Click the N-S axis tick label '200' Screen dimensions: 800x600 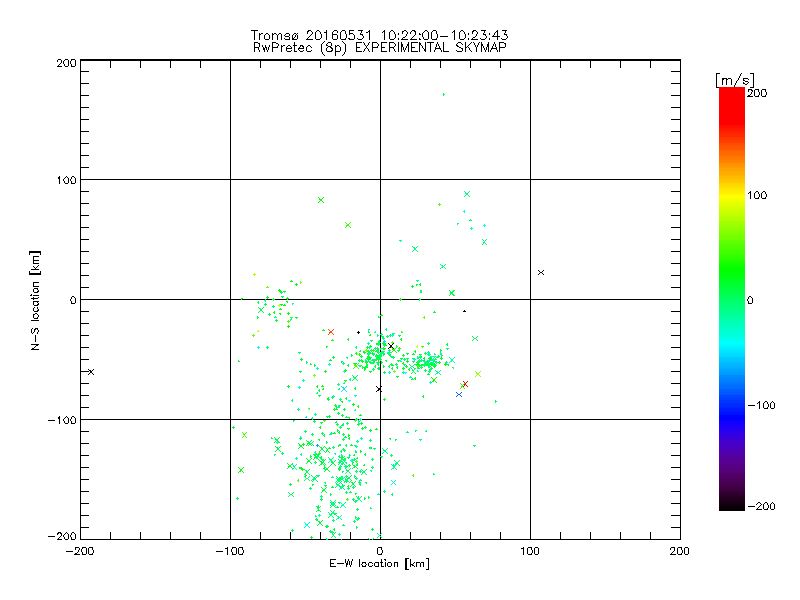66,63
